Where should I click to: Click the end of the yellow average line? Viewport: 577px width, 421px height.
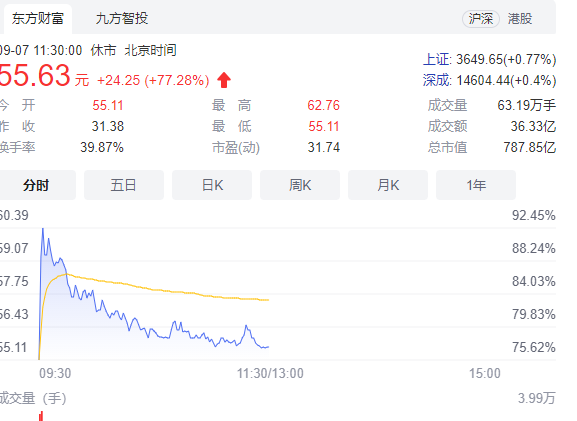click(268, 300)
